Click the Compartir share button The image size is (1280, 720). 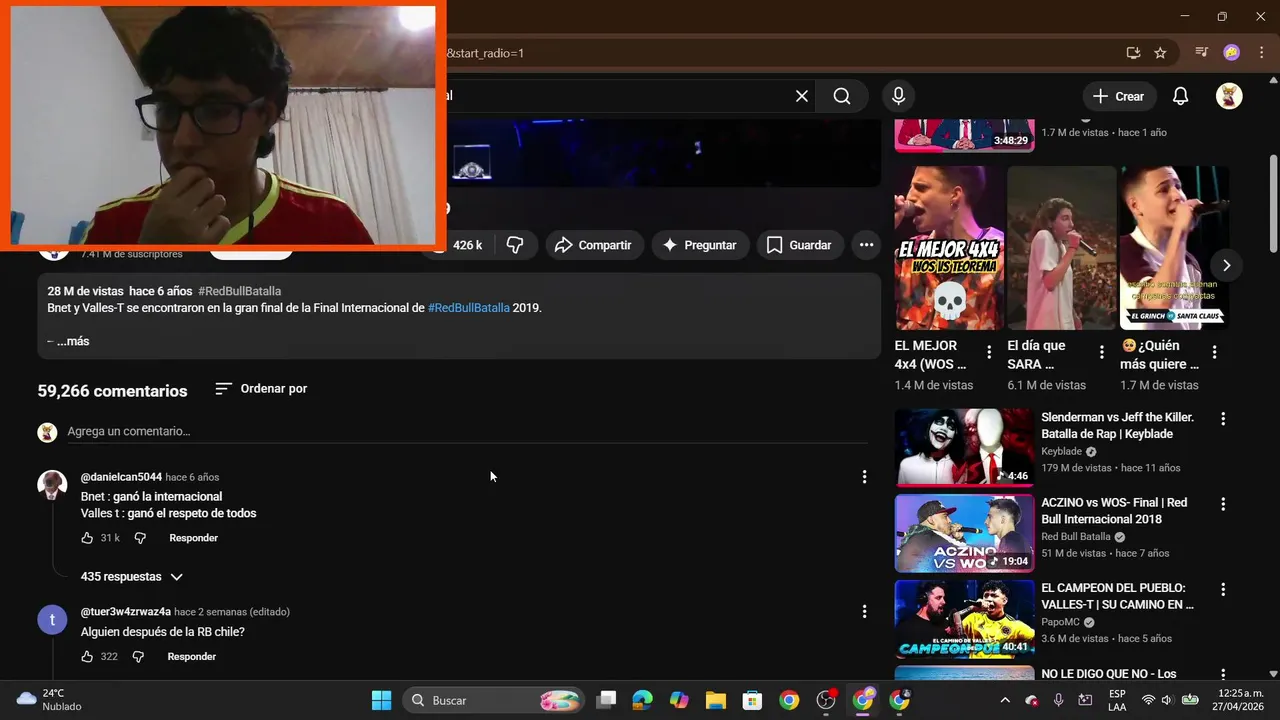[594, 245]
